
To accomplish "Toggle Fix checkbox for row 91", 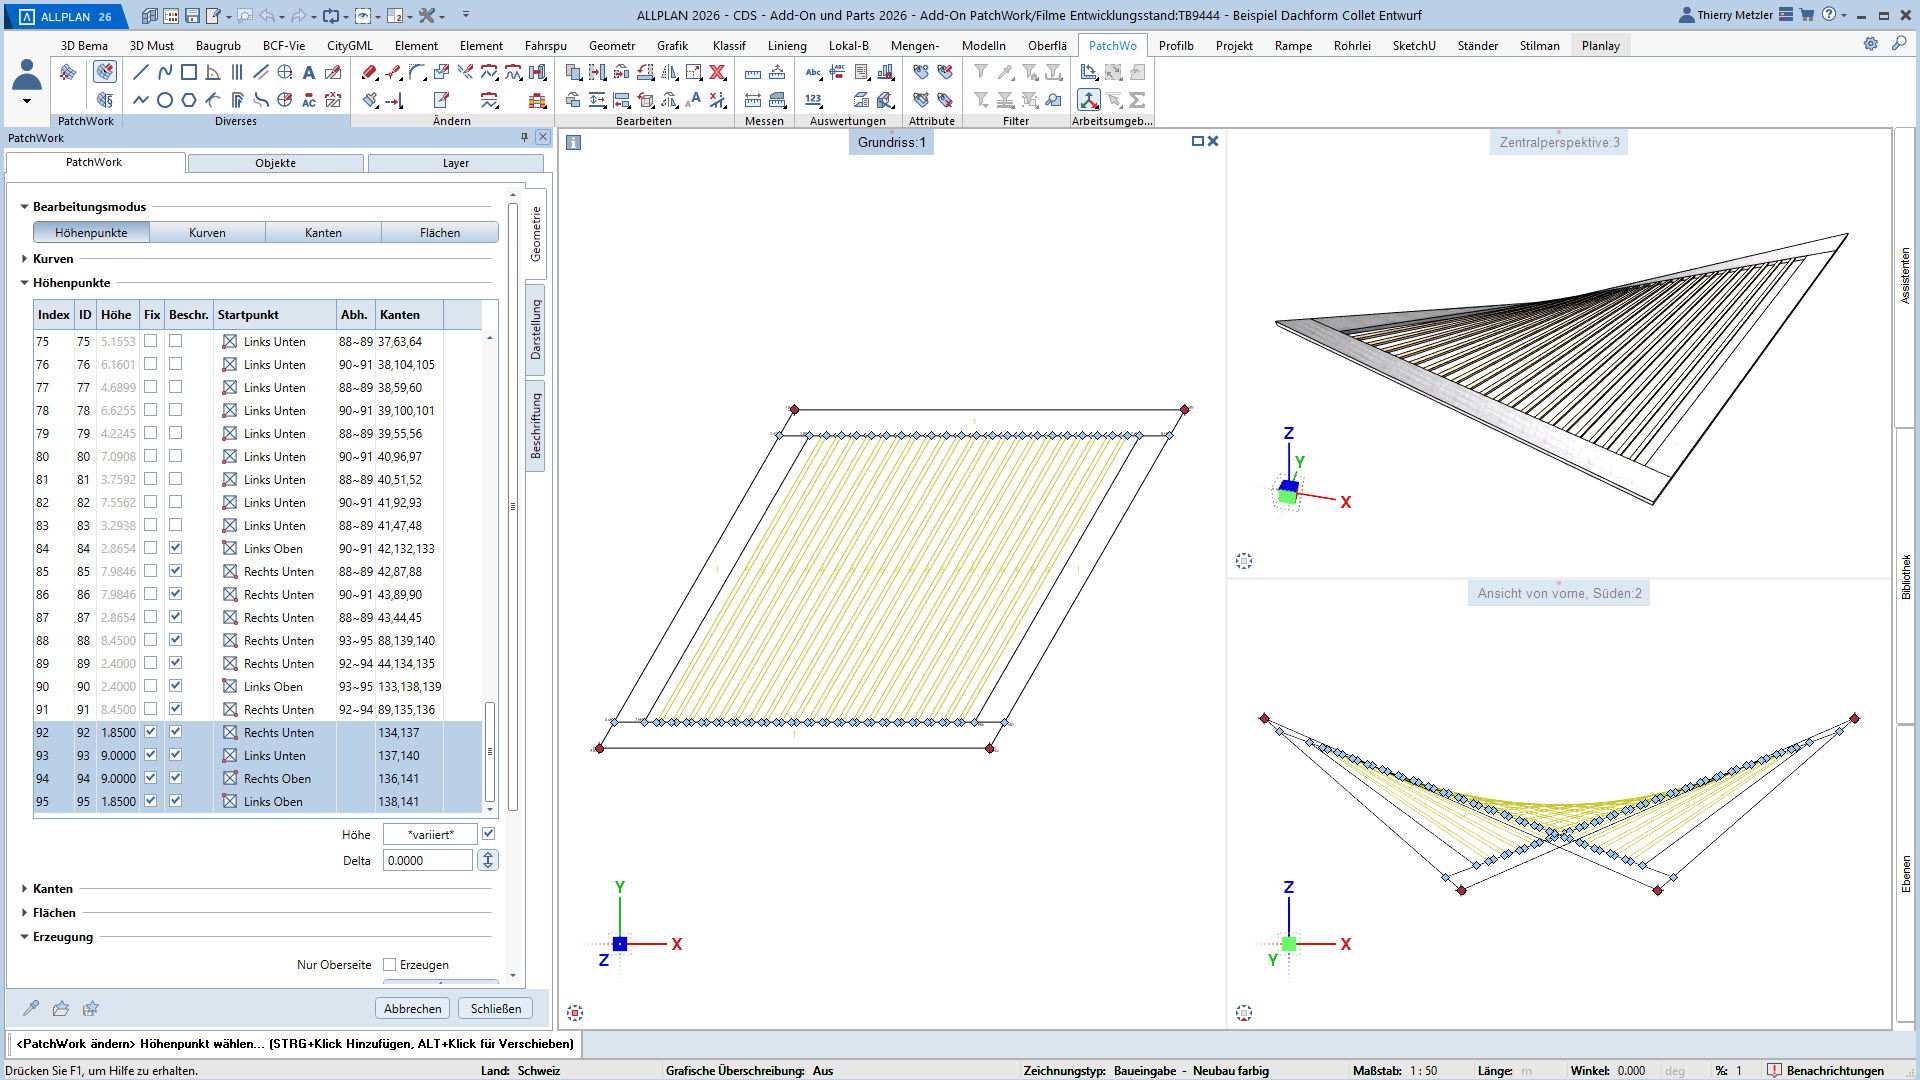I will coord(151,709).
